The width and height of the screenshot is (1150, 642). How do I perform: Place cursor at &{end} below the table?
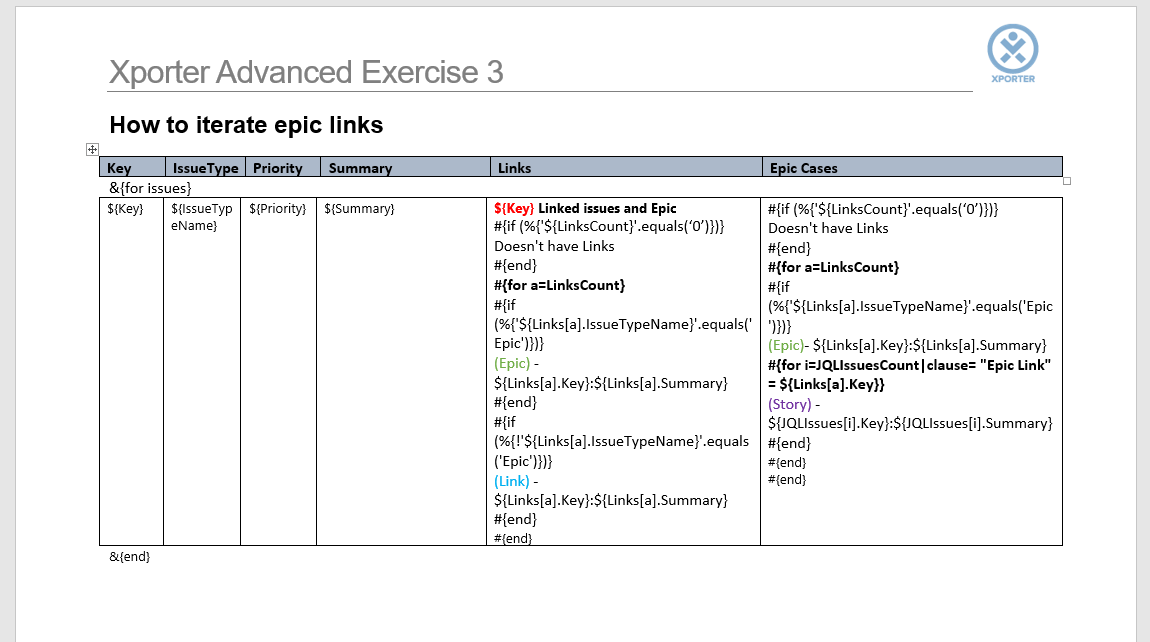(x=130, y=556)
